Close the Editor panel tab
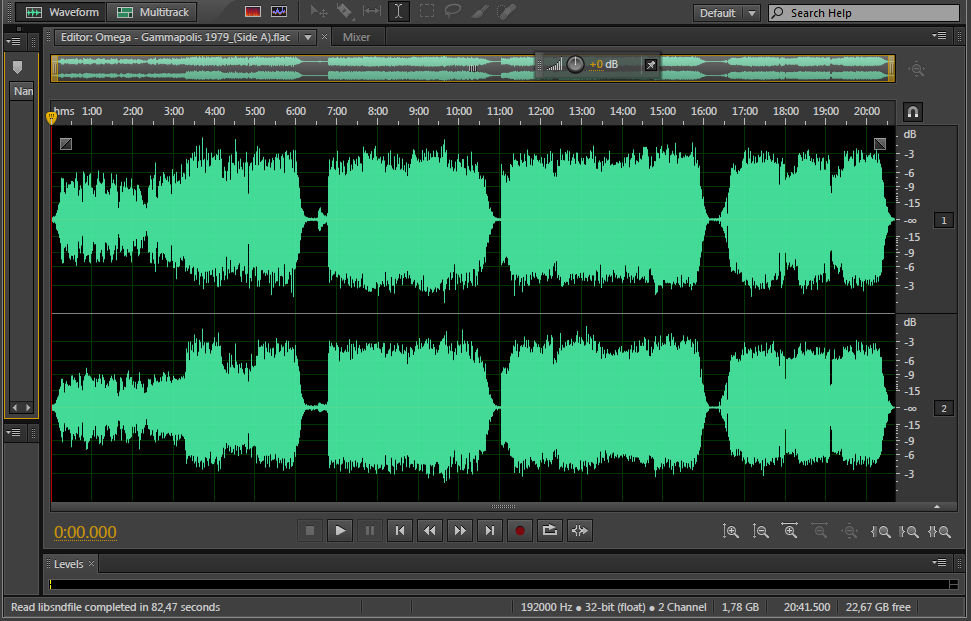This screenshot has width=971, height=621. [x=324, y=37]
